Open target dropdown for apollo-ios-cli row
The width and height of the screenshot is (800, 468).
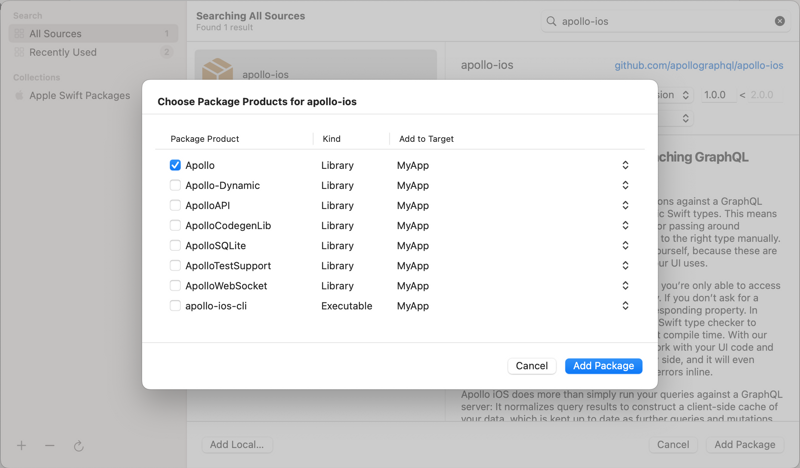coord(625,306)
